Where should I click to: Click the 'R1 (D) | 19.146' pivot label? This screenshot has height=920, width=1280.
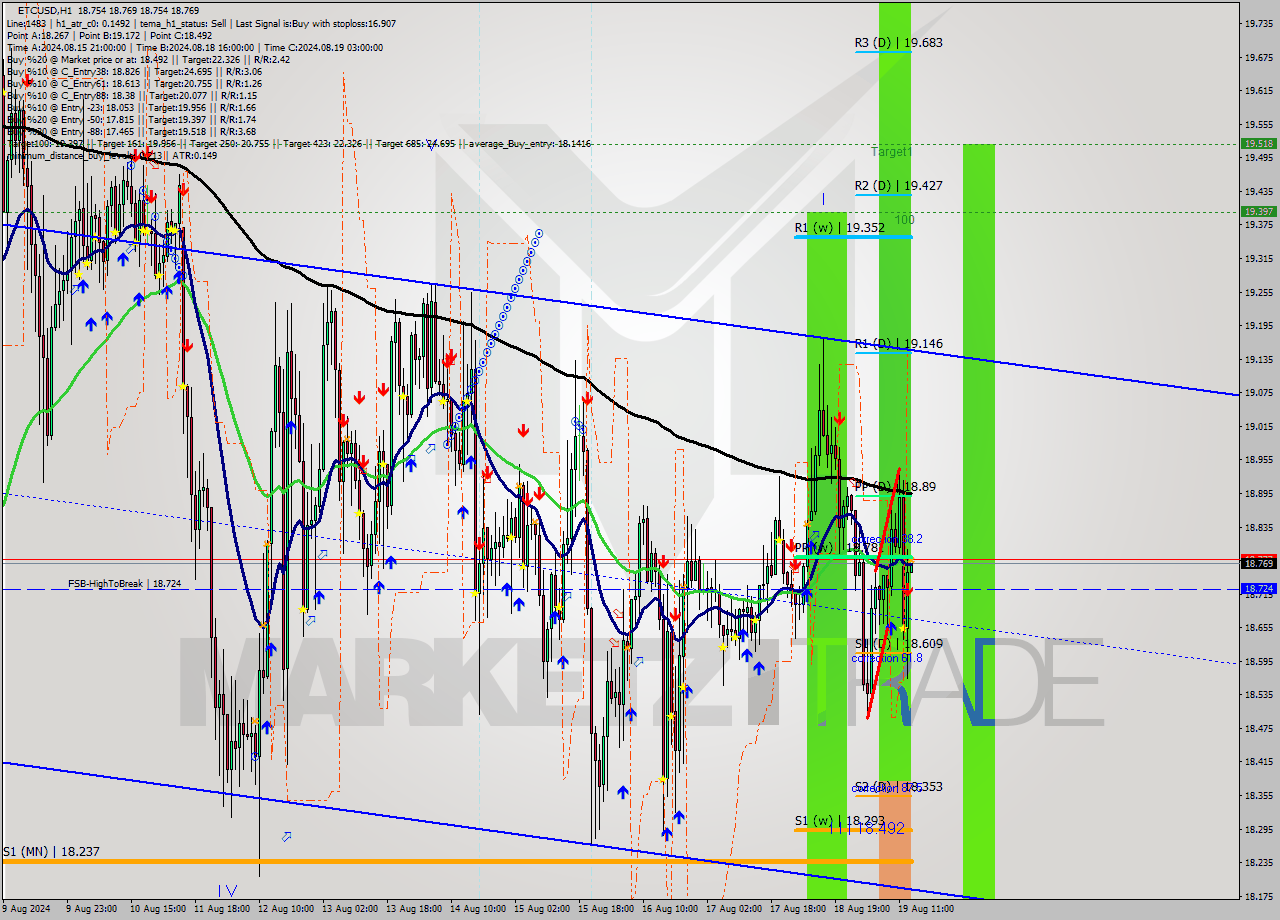(x=898, y=344)
